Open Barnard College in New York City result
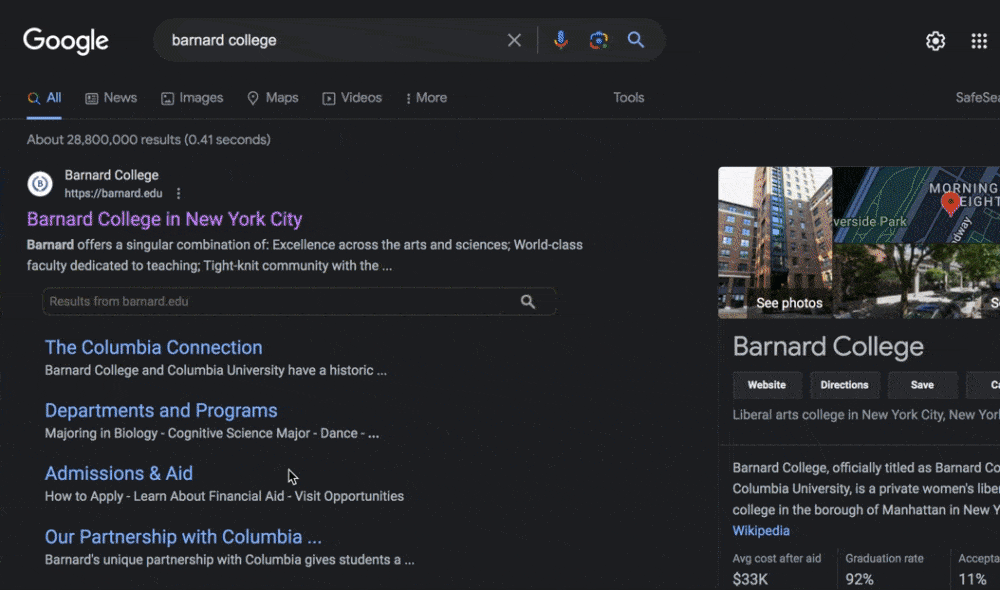The width and height of the screenshot is (1000, 590). click(165, 219)
